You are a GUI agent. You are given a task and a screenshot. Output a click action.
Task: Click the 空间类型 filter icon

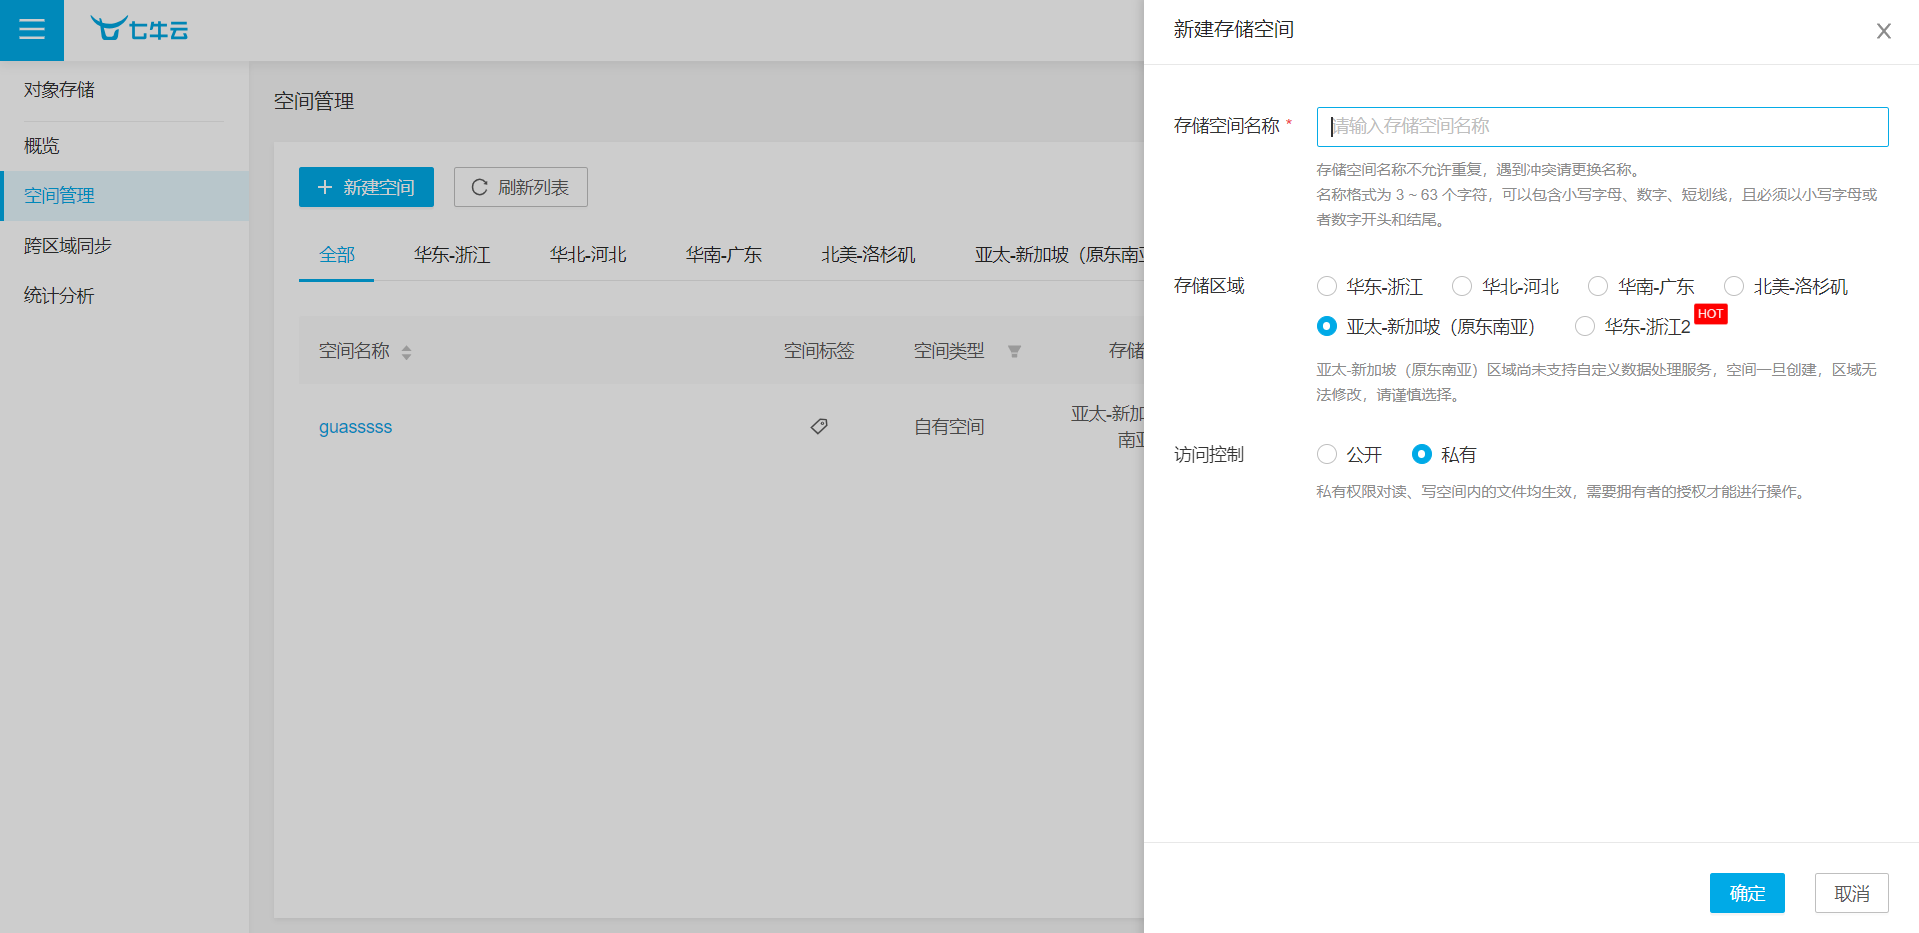click(x=1014, y=352)
